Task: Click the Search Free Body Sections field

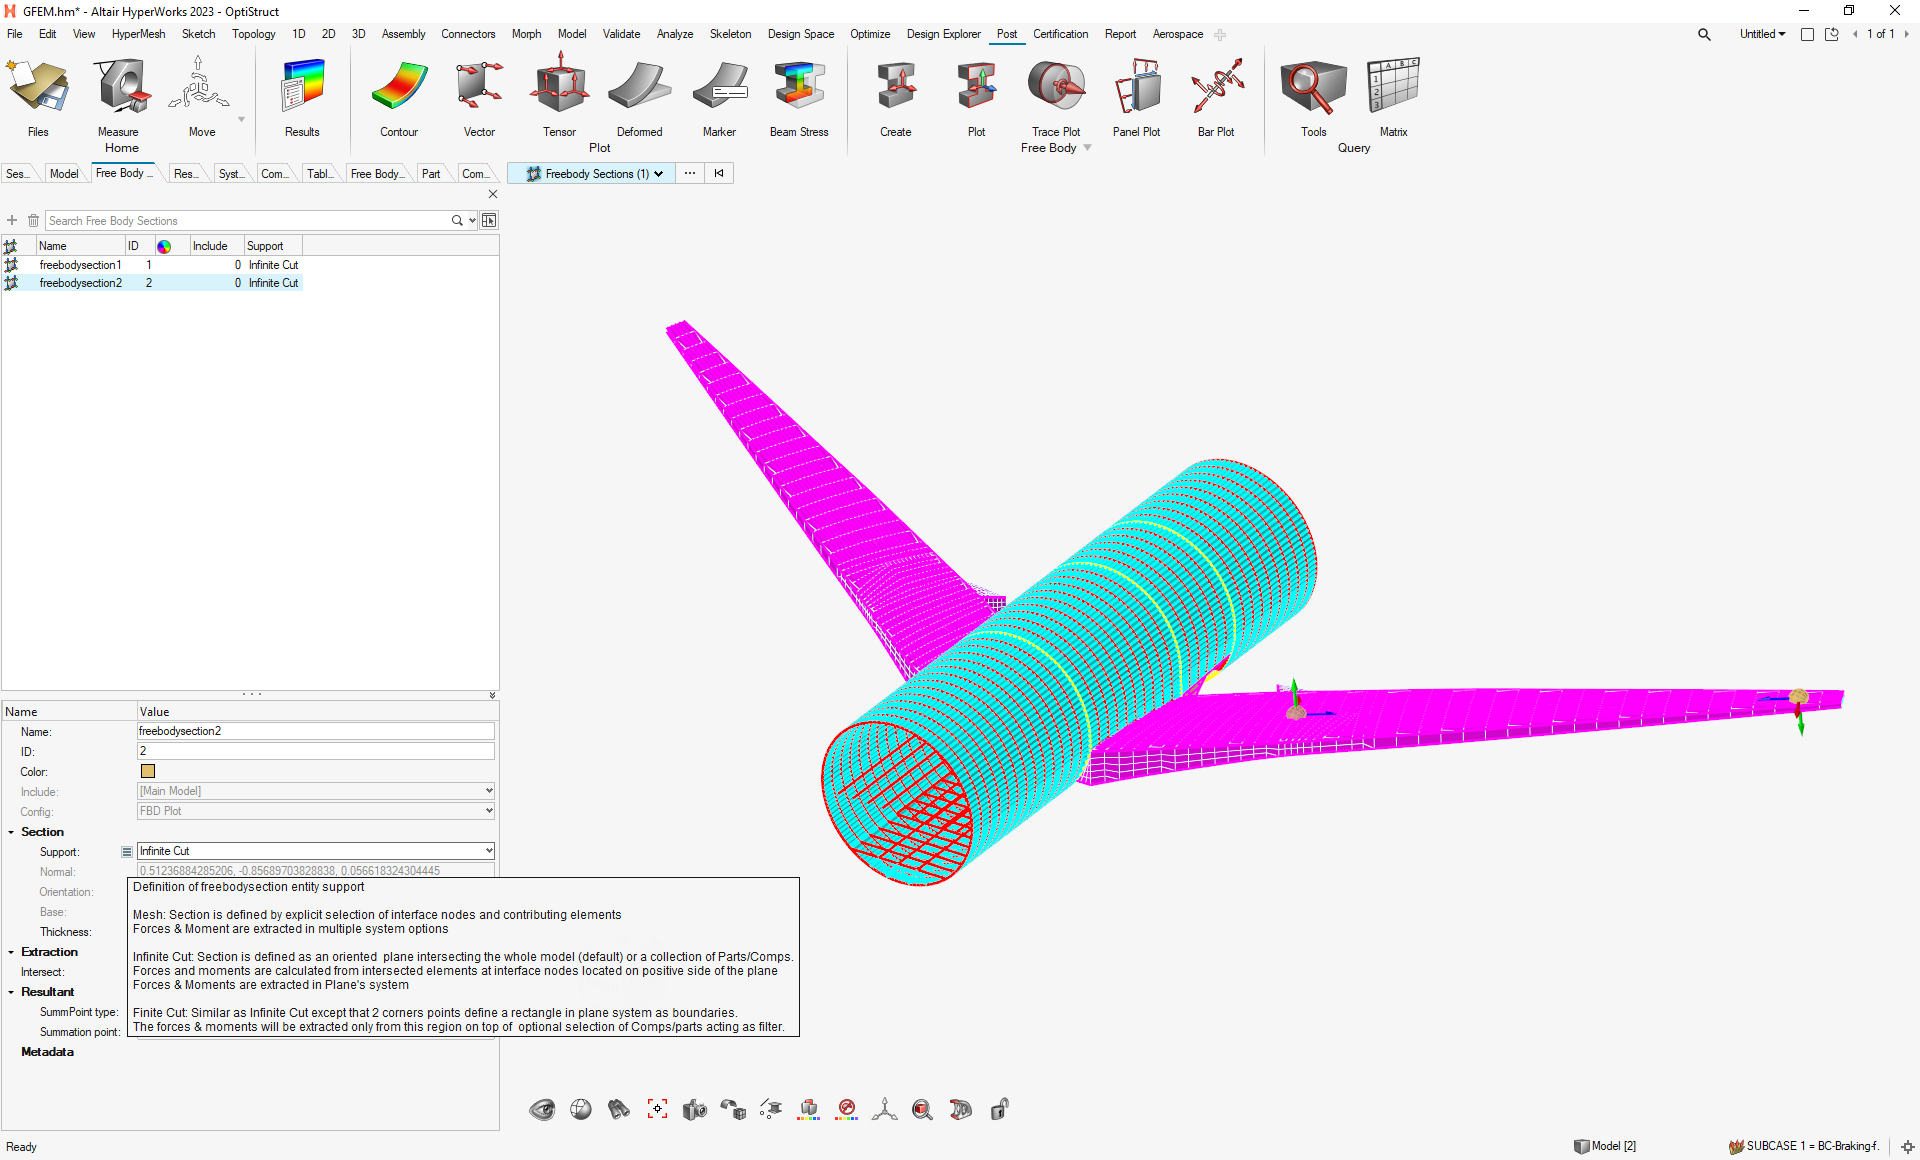Action: 248,221
